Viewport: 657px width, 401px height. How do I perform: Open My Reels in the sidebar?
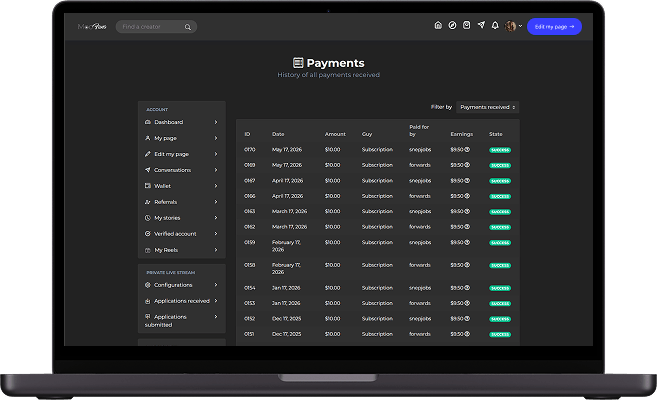[181, 250]
